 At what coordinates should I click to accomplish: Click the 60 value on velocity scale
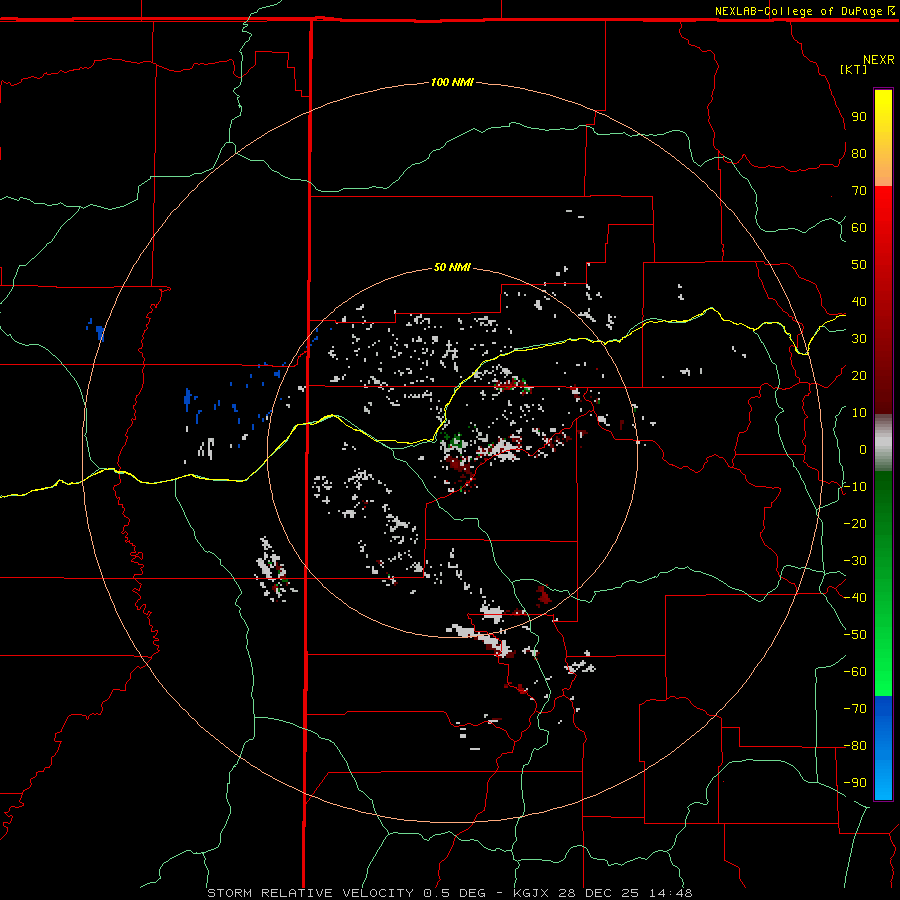[859, 227]
